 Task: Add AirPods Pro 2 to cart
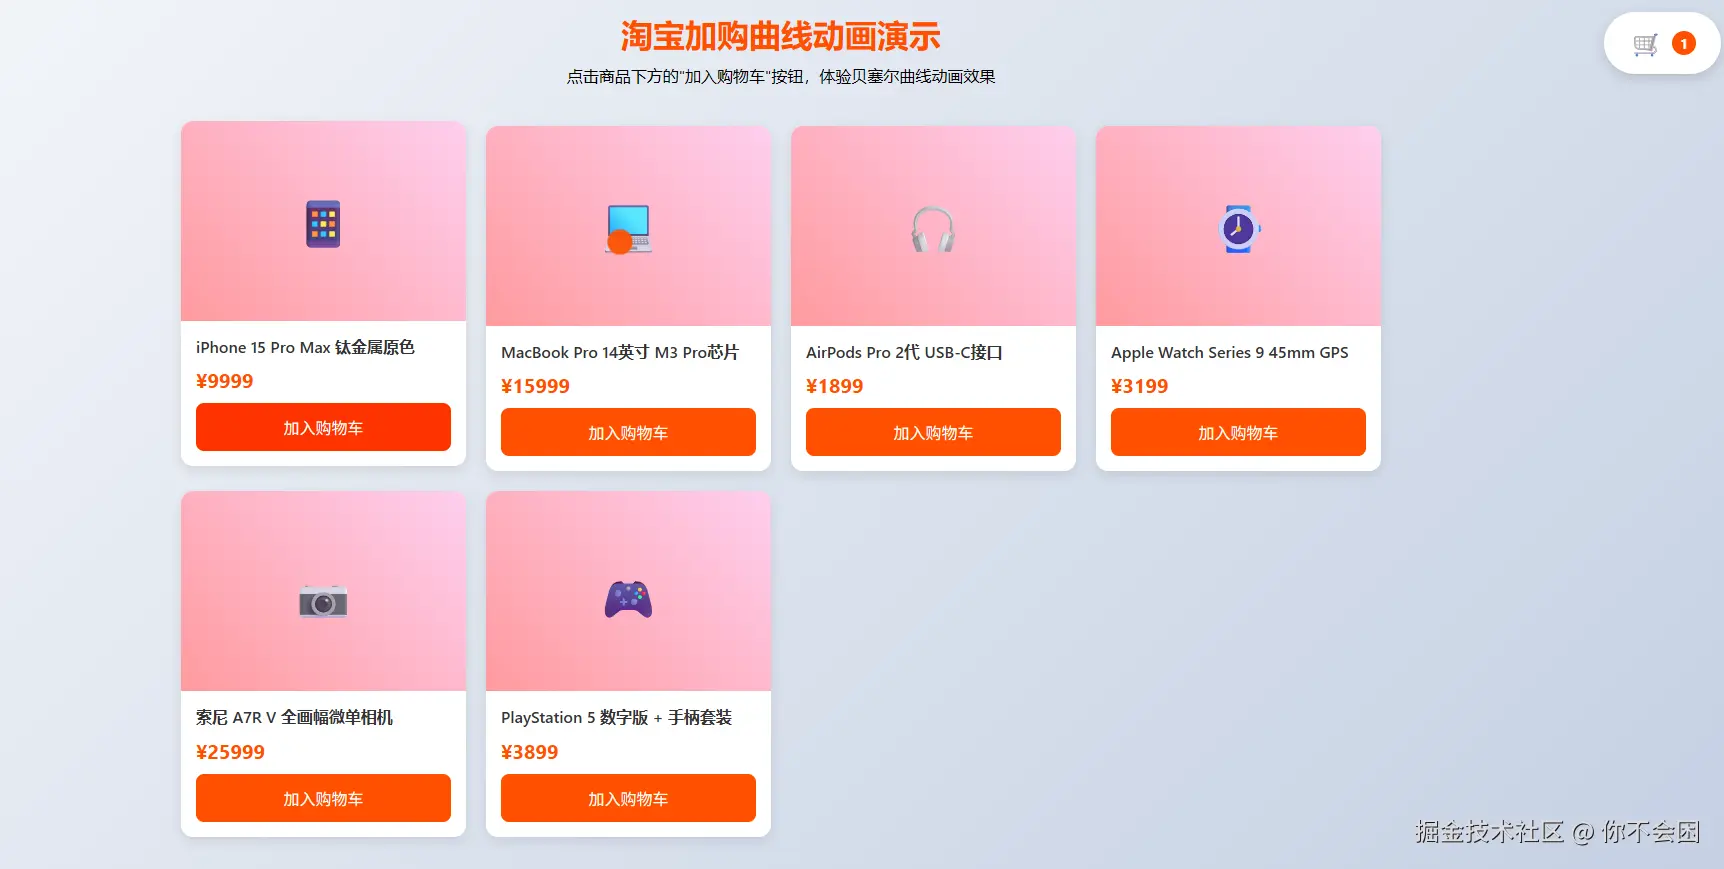coord(933,432)
